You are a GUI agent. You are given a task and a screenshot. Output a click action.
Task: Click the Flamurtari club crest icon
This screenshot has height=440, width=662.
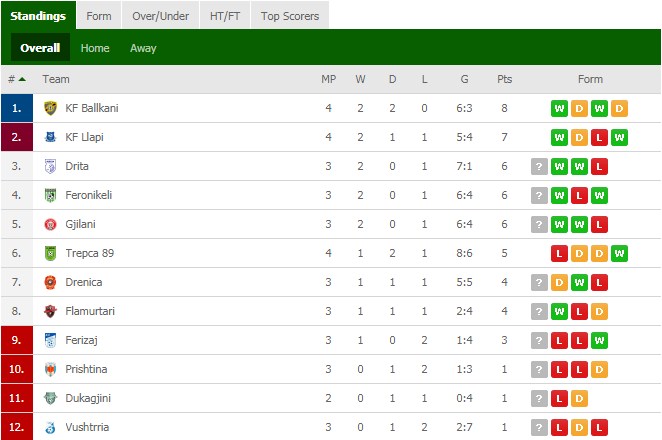tap(50, 311)
